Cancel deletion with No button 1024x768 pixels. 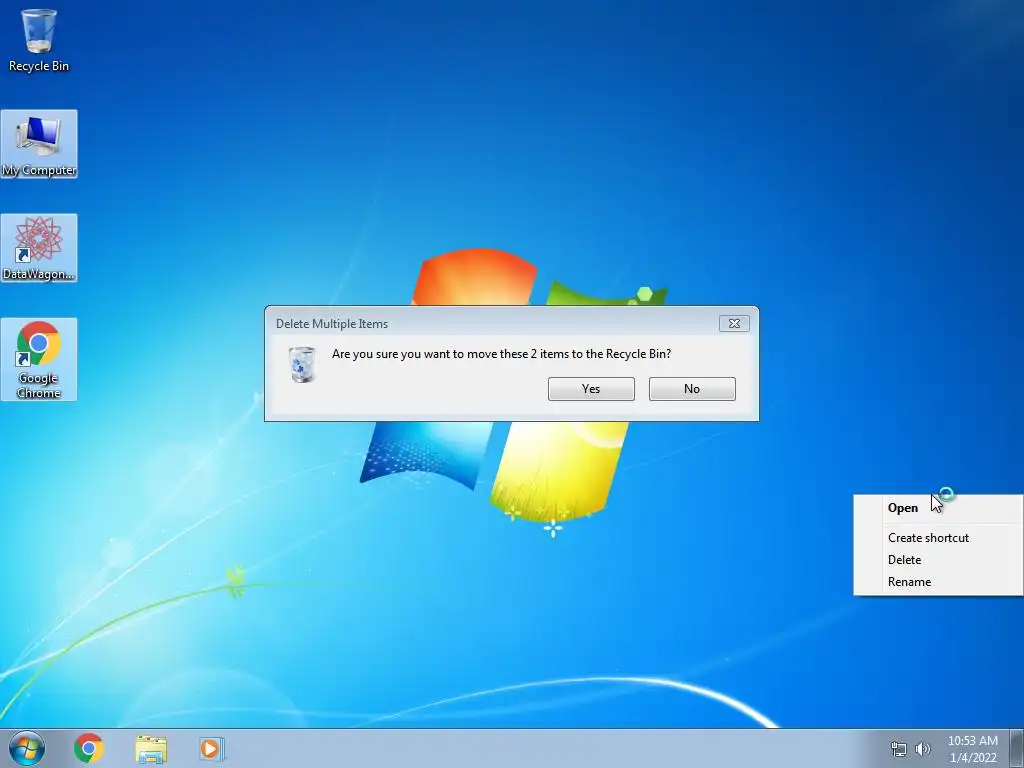coord(692,389)
